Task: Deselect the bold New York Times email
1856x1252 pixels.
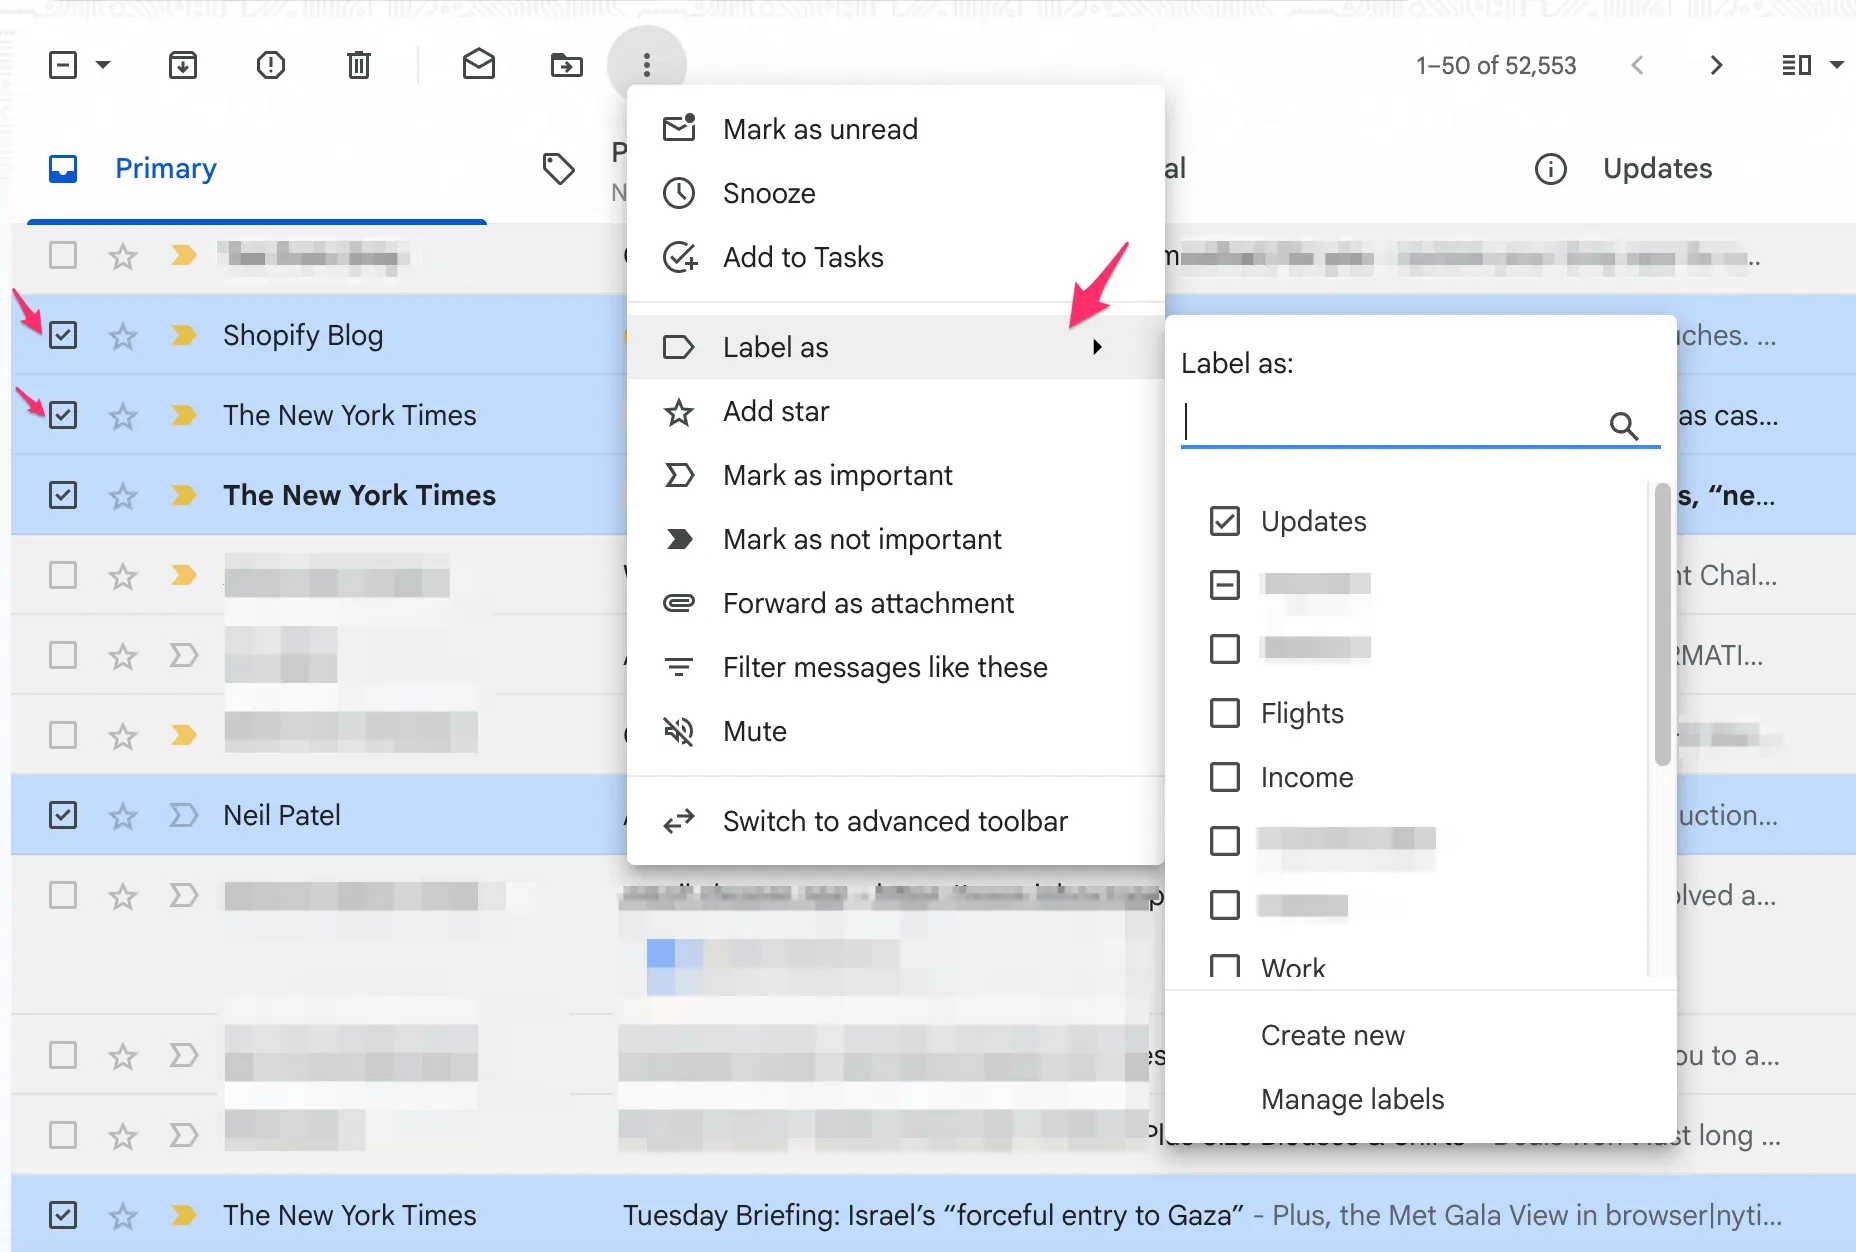Action: pos(63,495)
